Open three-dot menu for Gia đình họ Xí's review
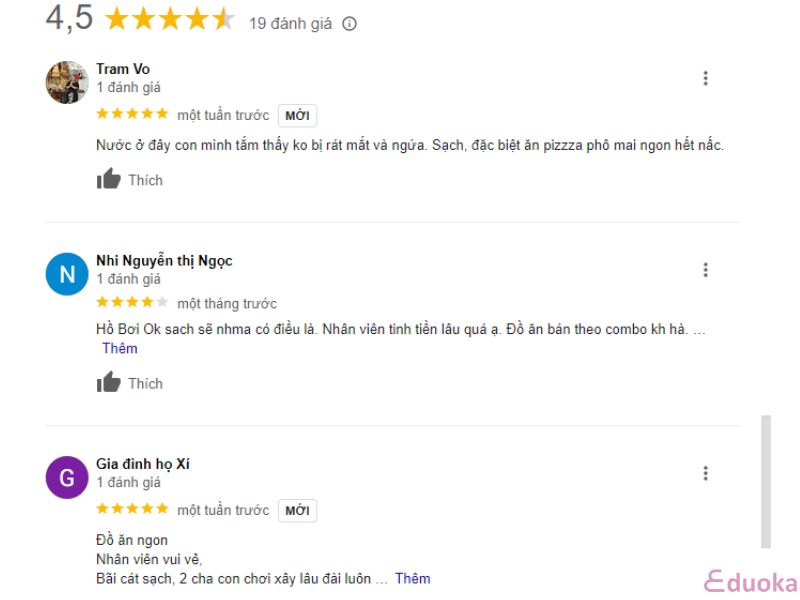 coord(706,473)
